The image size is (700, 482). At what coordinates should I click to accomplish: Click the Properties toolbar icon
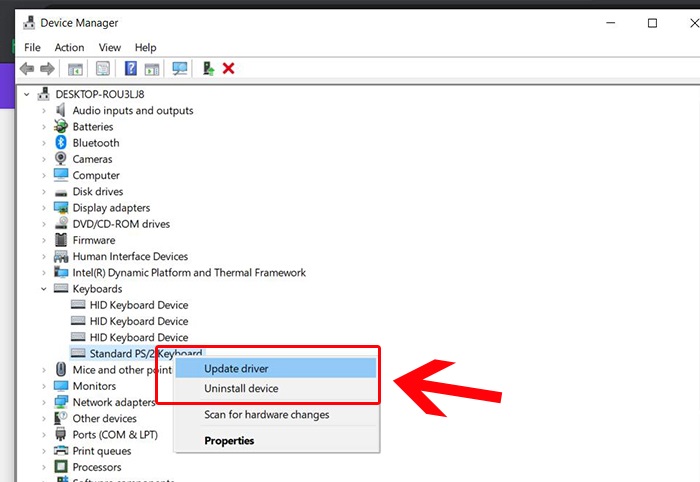[x=102, y=68]
